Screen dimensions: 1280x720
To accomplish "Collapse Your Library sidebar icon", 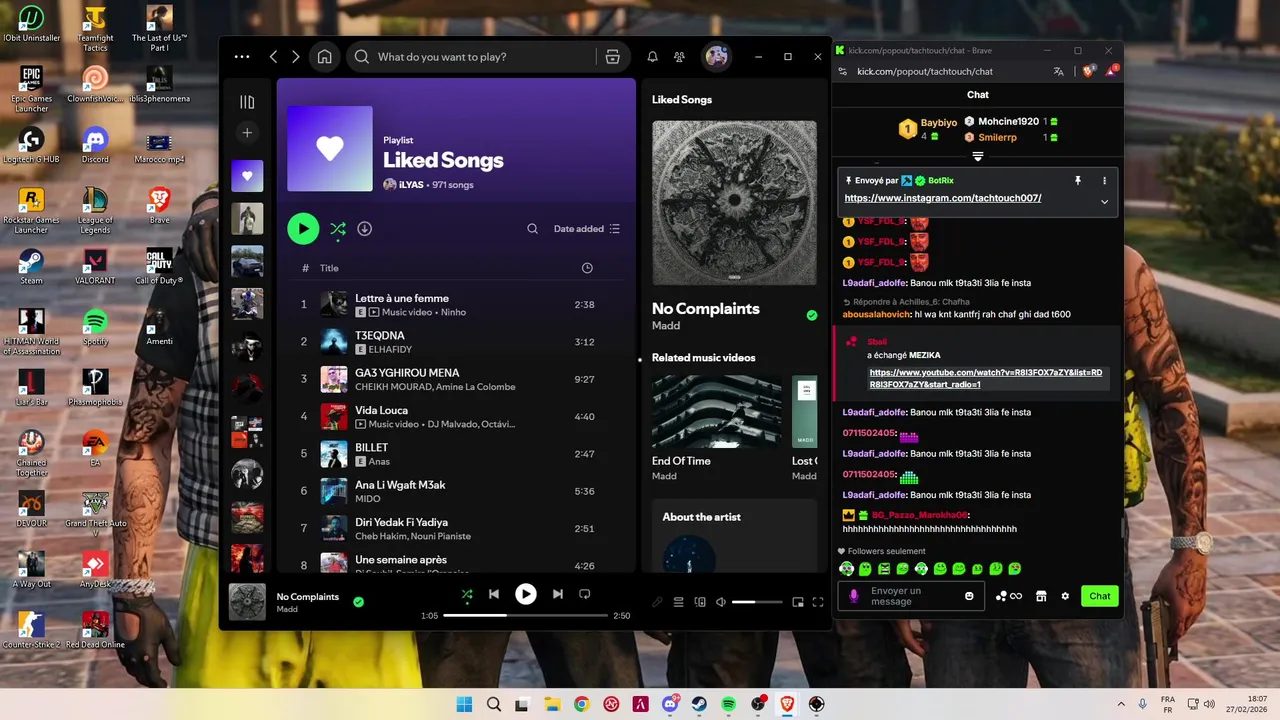I will 247,102.
